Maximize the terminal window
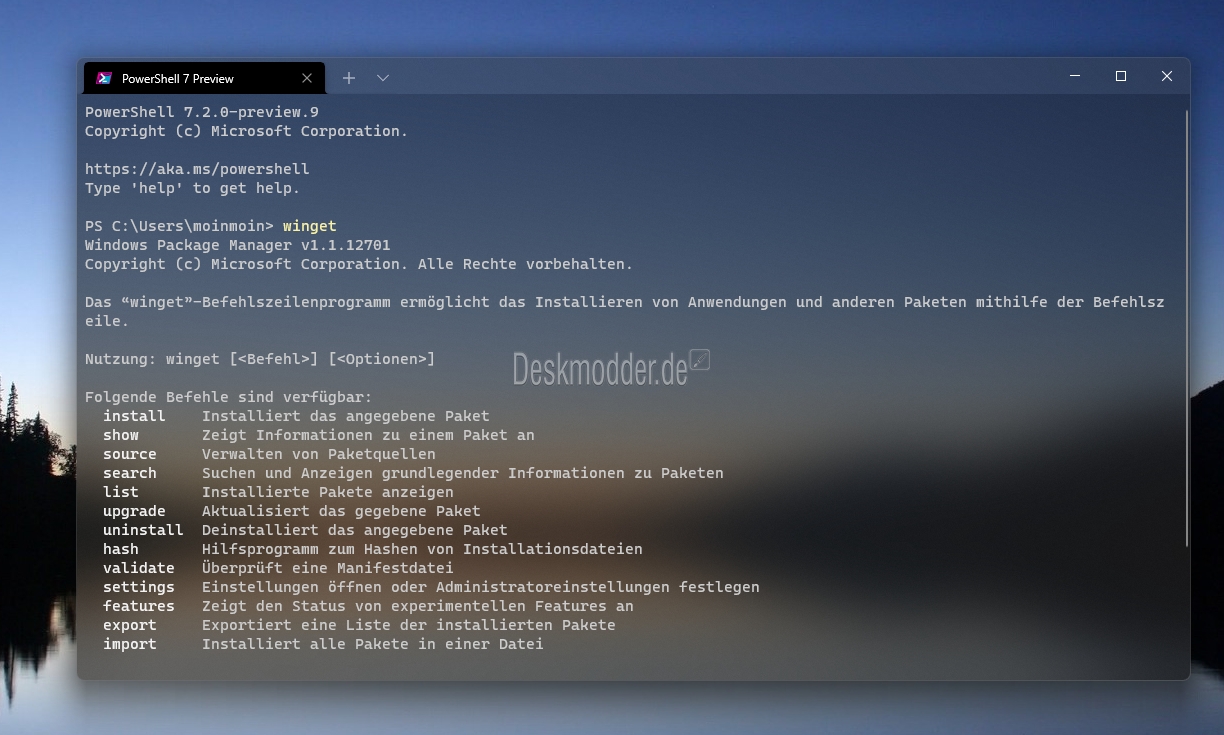1224x735 pixels. 1121,76
